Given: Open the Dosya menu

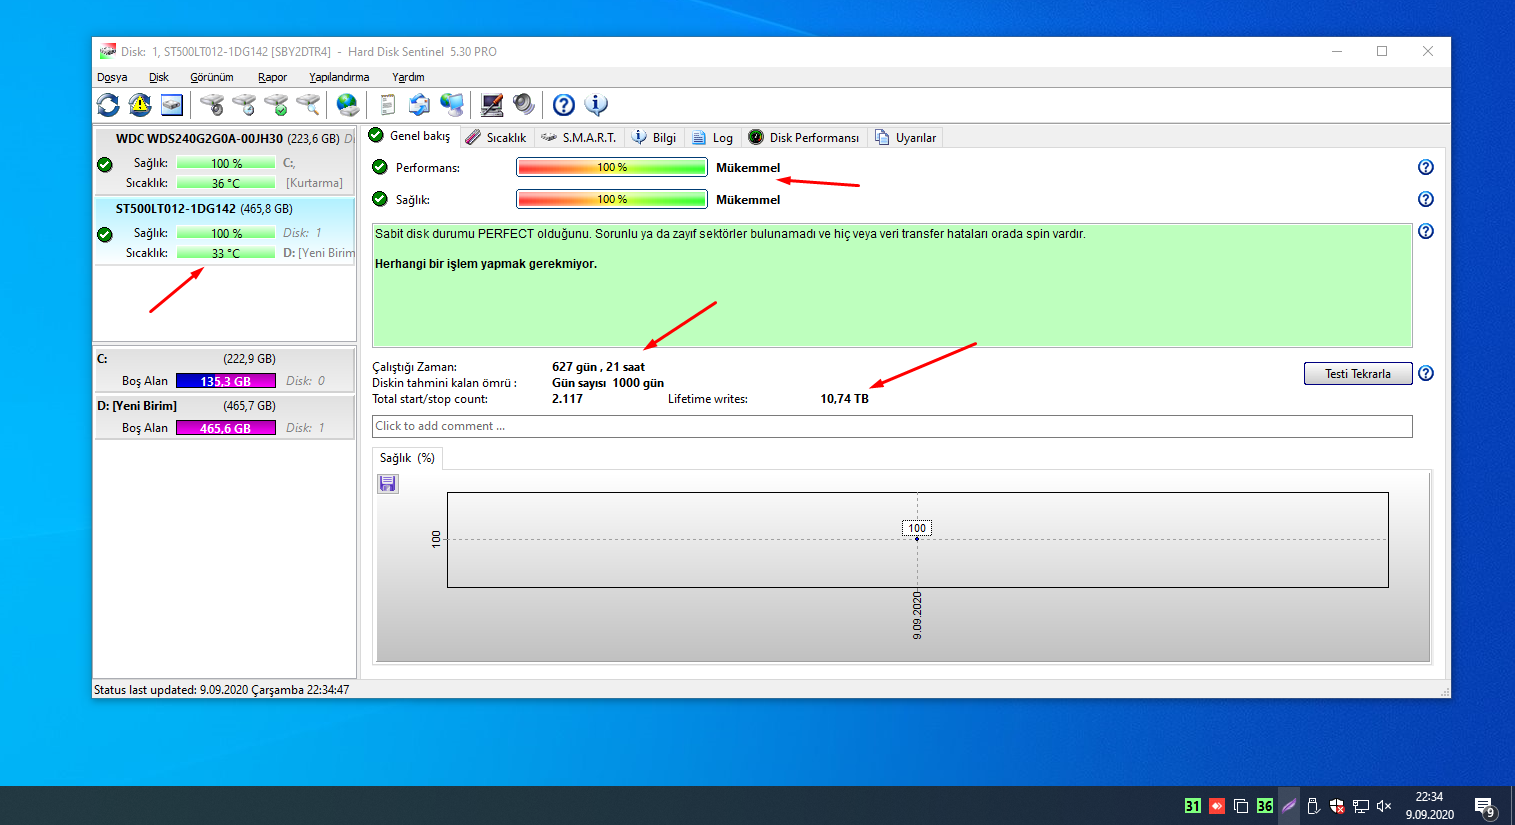Looking at the screenshot, I should (x=112, y=77).
